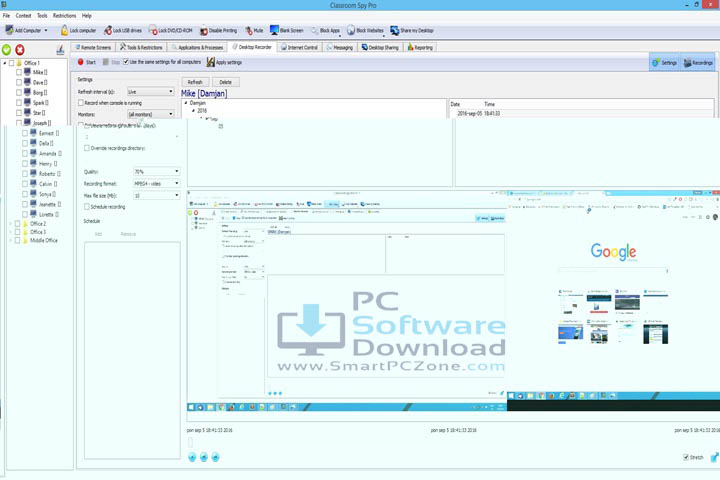
Task: Click the third round playback button
Action: point(215,457)
